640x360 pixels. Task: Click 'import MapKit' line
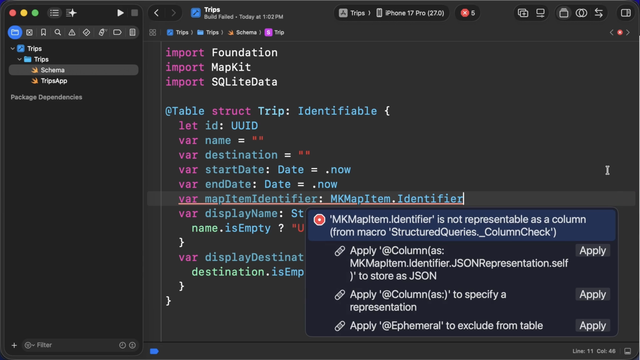pyautogui.click(x=208, y=67)
